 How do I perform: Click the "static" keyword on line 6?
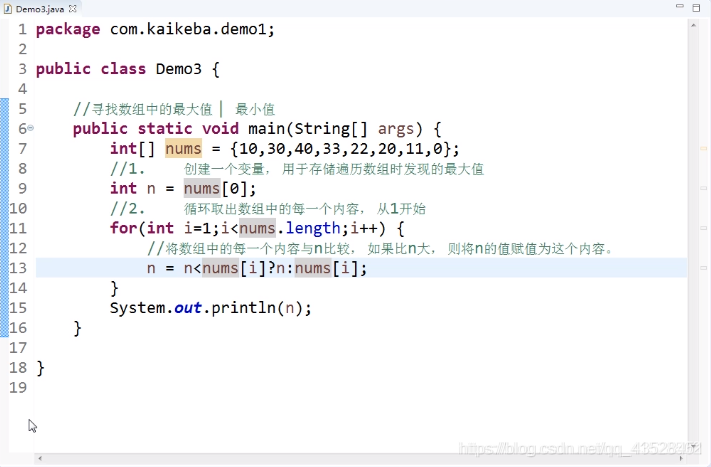coord(165,129)
